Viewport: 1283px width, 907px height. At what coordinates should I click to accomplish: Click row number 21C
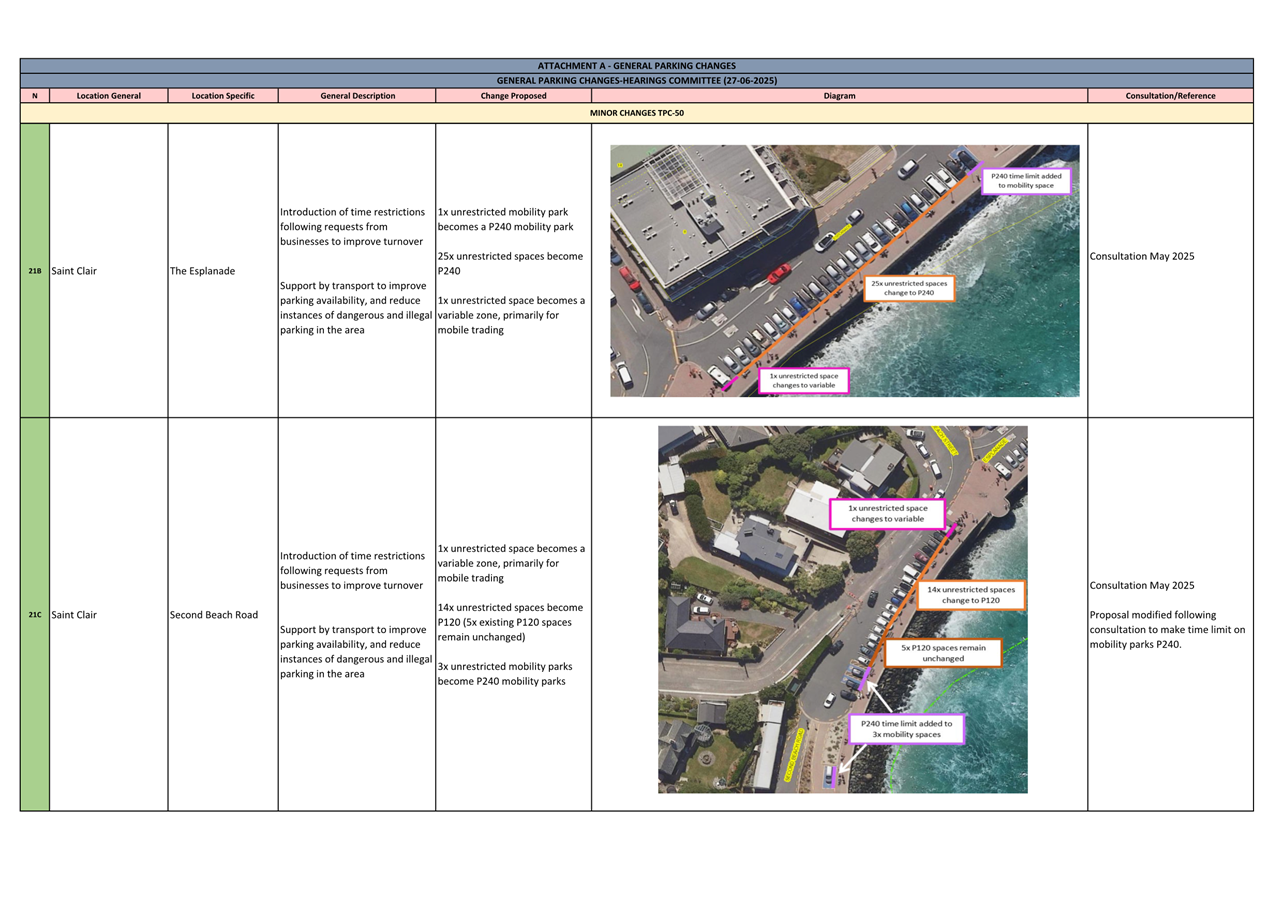(x=35, y=615)
